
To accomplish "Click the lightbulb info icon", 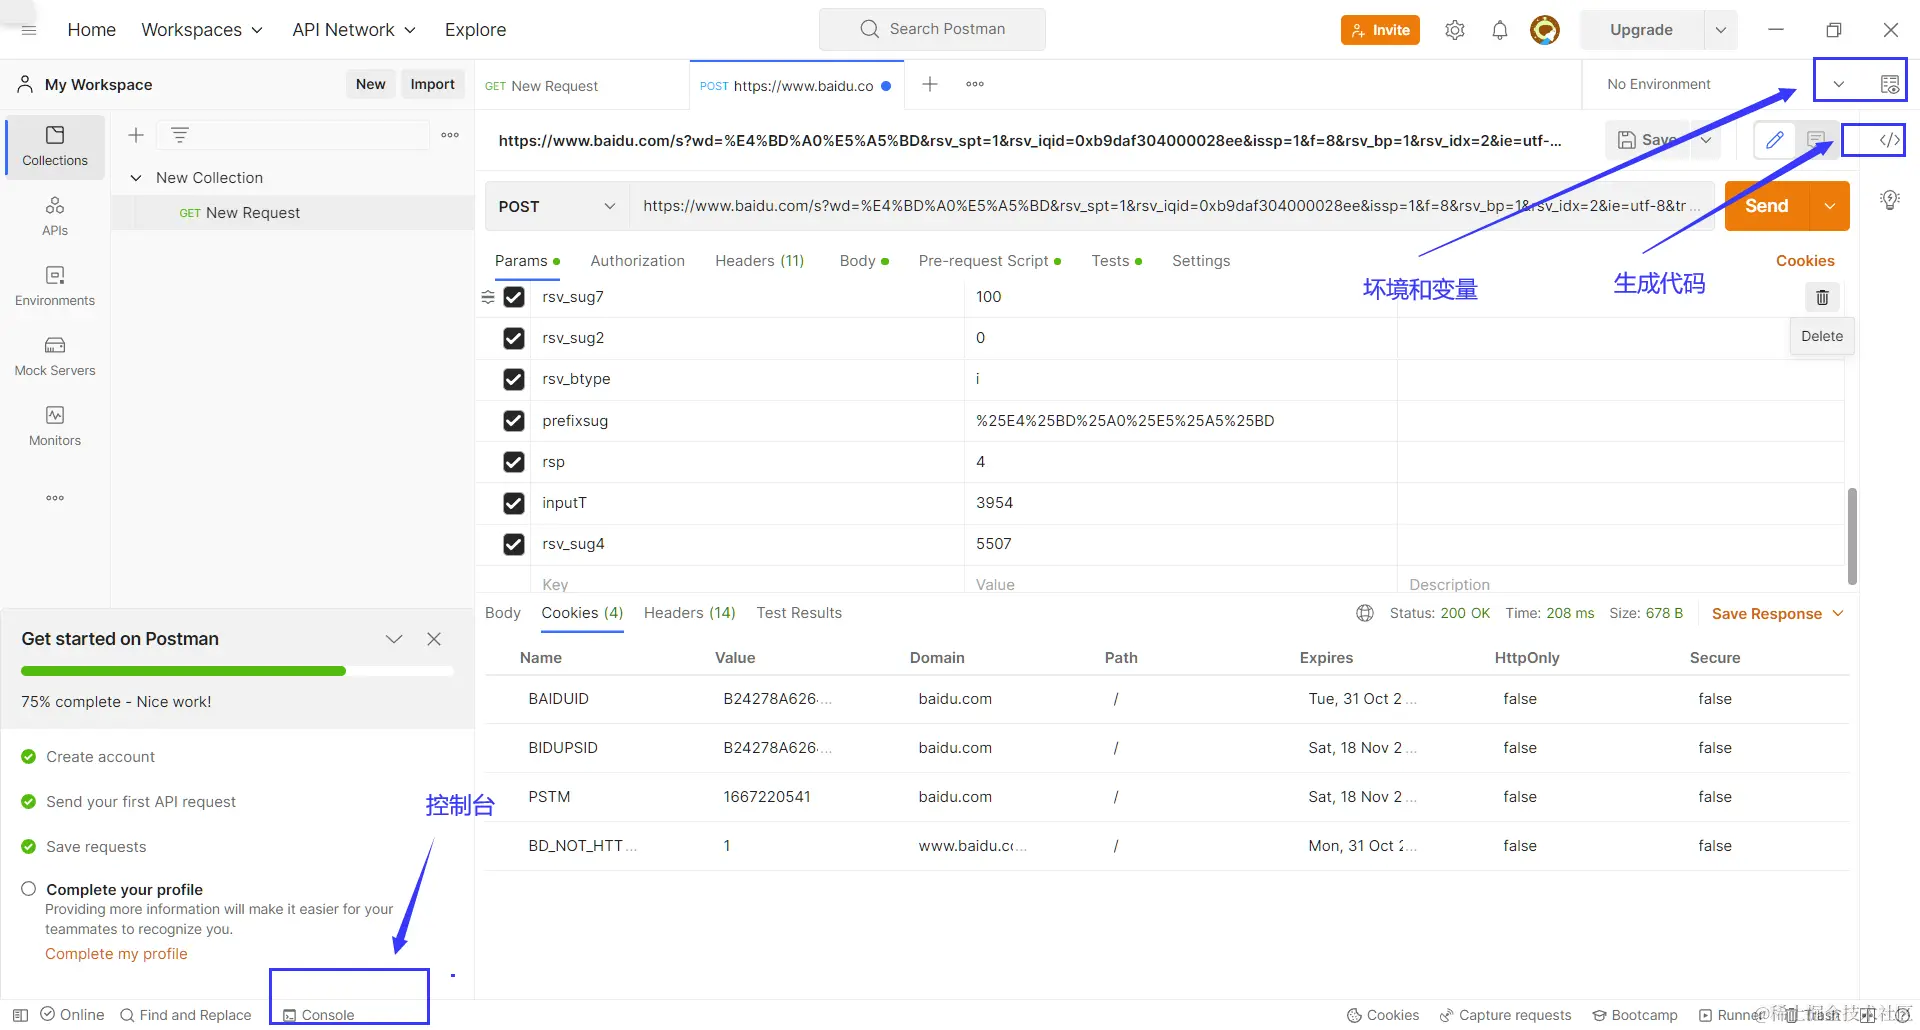I will click(x=1890, y=200).
